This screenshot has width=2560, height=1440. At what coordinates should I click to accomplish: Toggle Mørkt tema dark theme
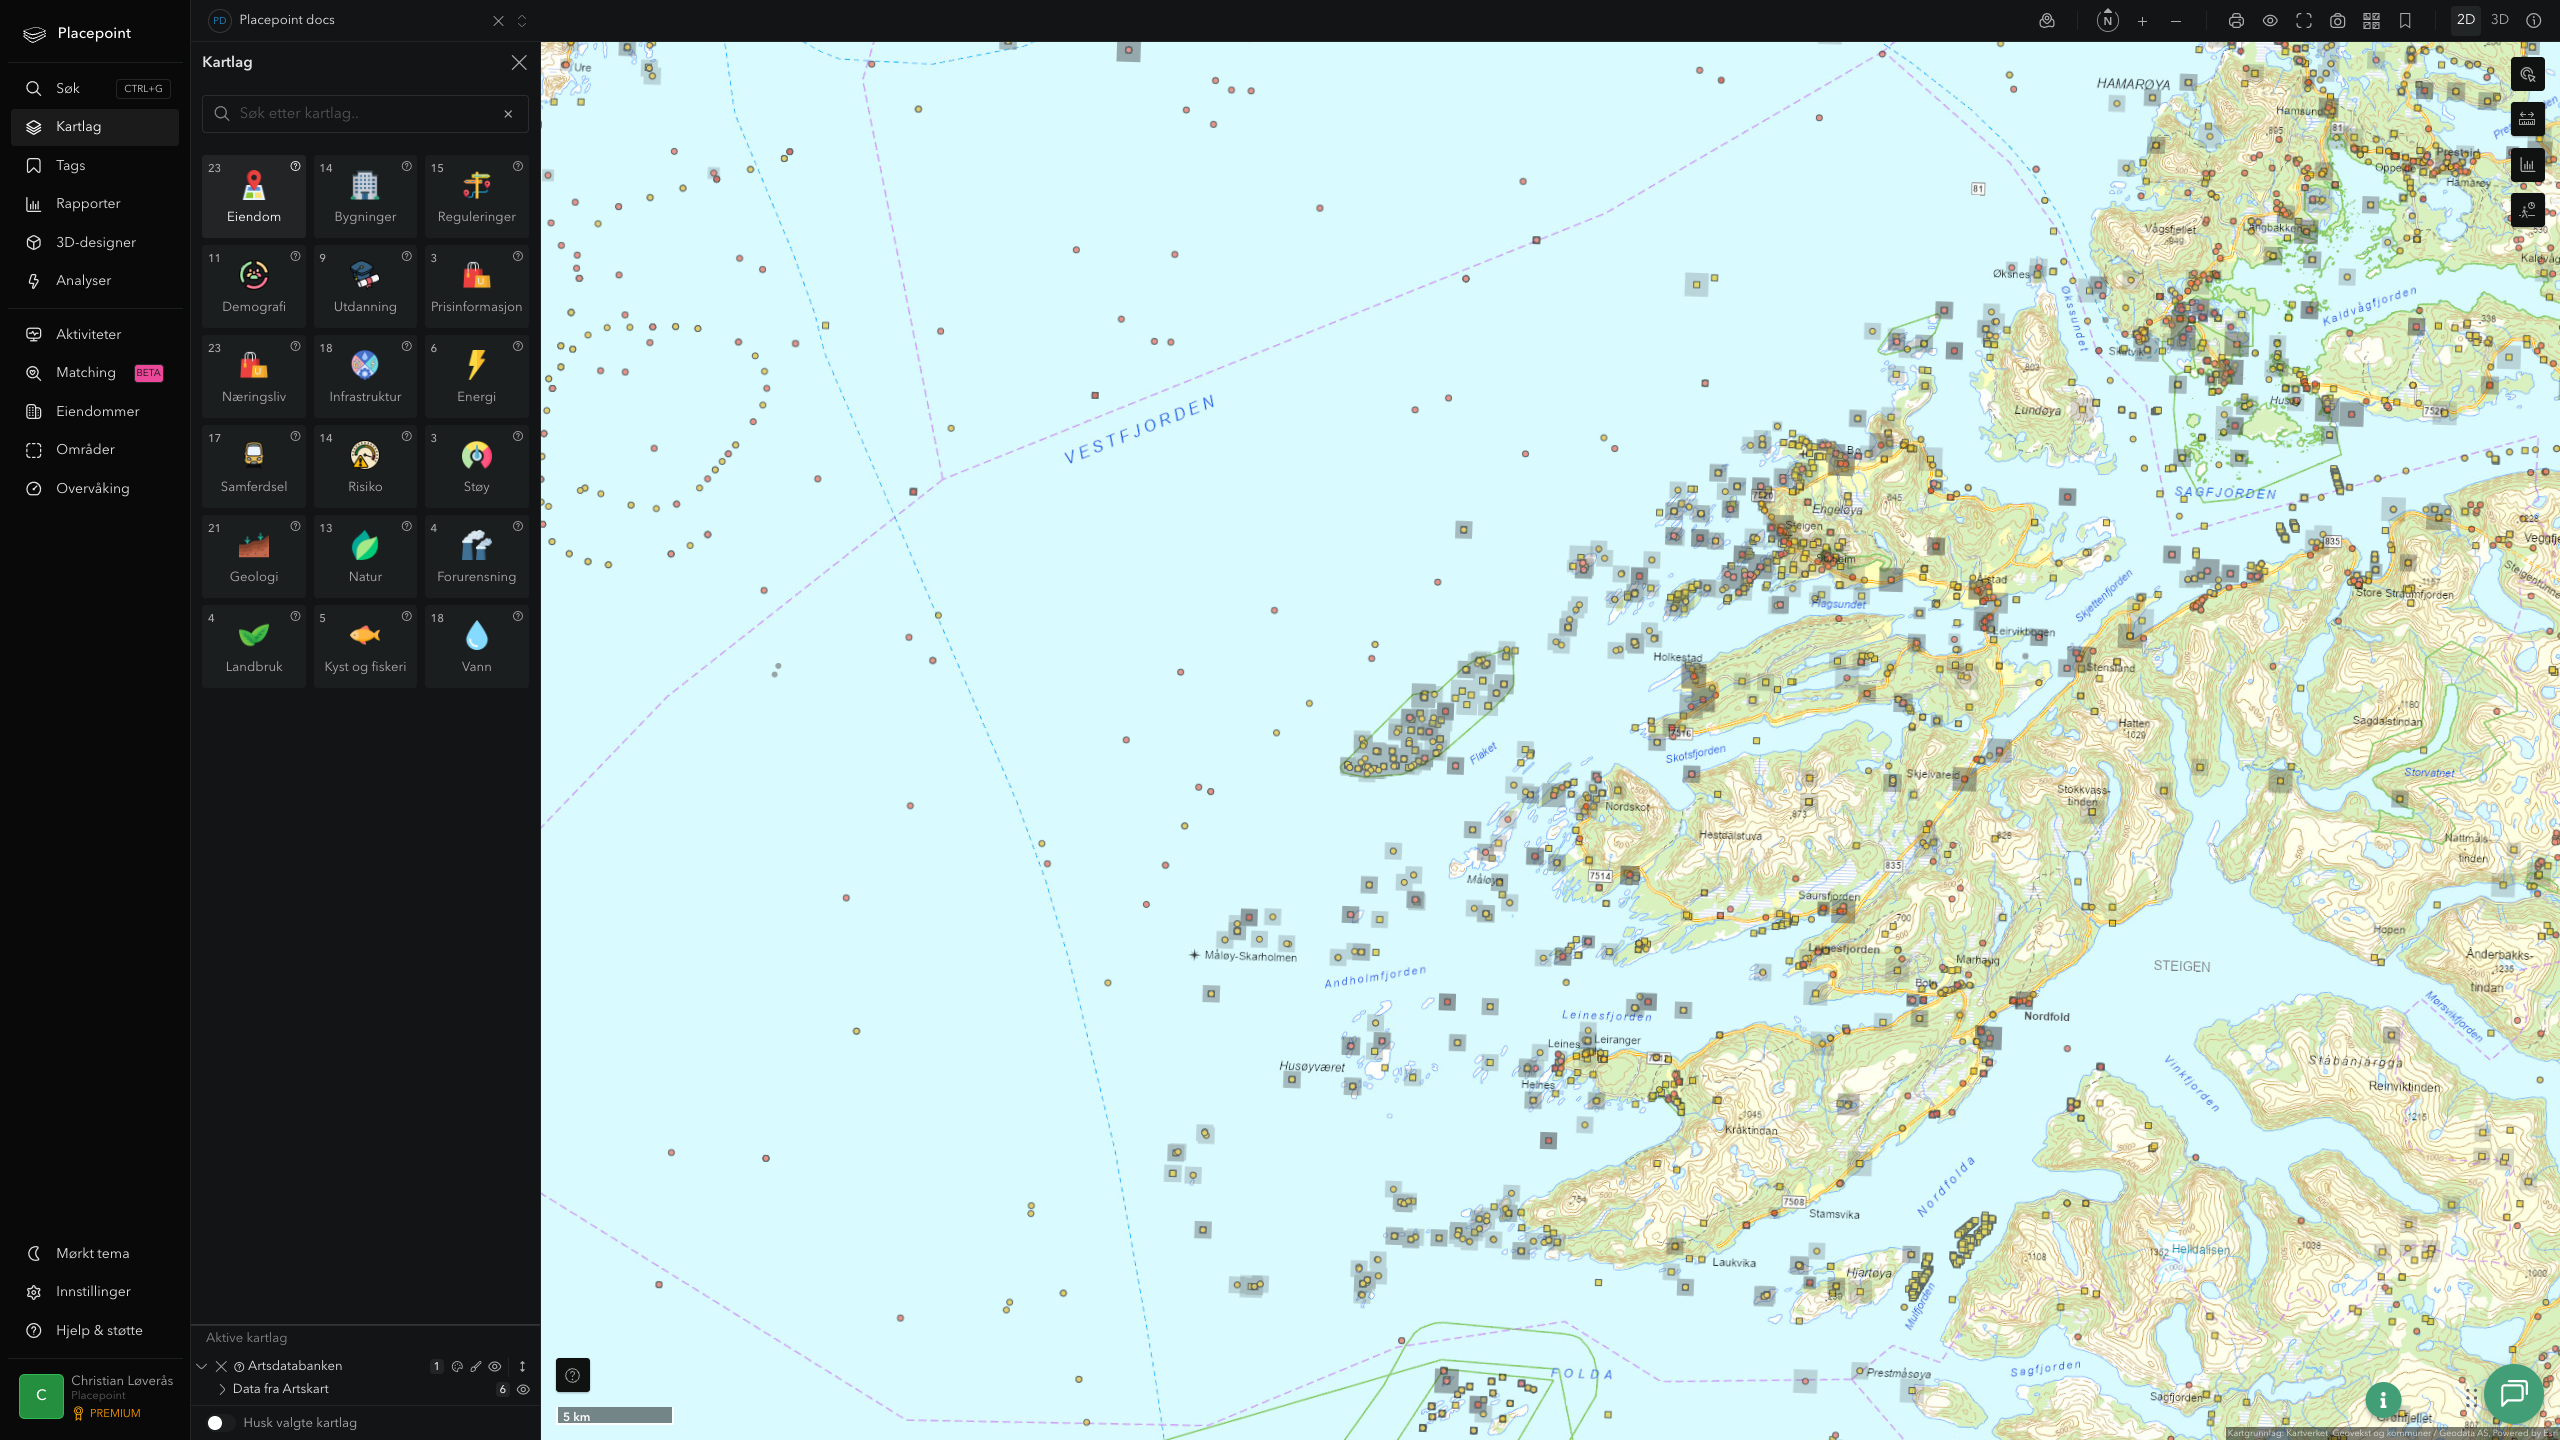coord(95,1253)
